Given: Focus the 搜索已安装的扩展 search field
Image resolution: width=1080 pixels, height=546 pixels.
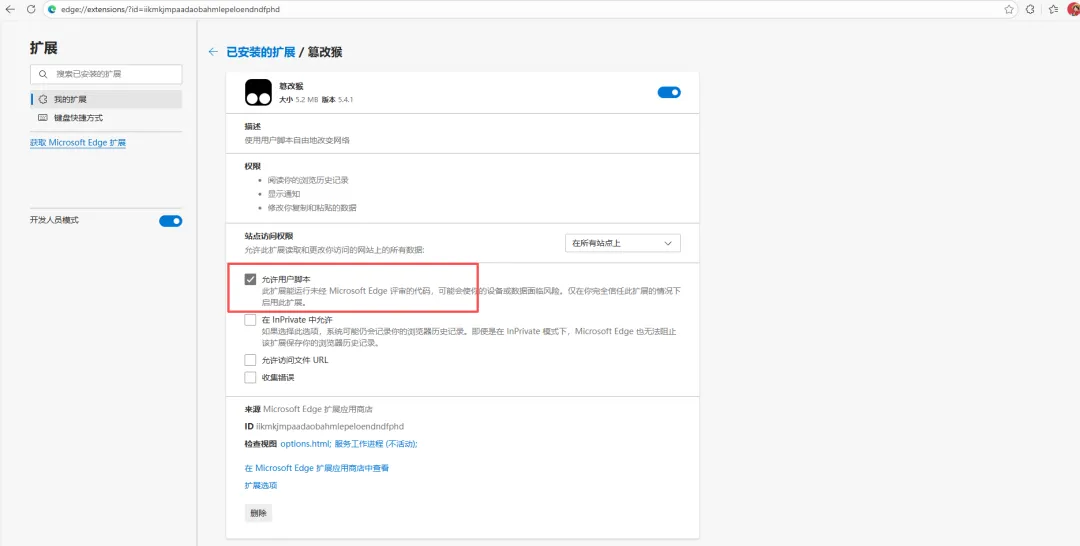Looking at the screenshot, I should [x=106, y=74].
